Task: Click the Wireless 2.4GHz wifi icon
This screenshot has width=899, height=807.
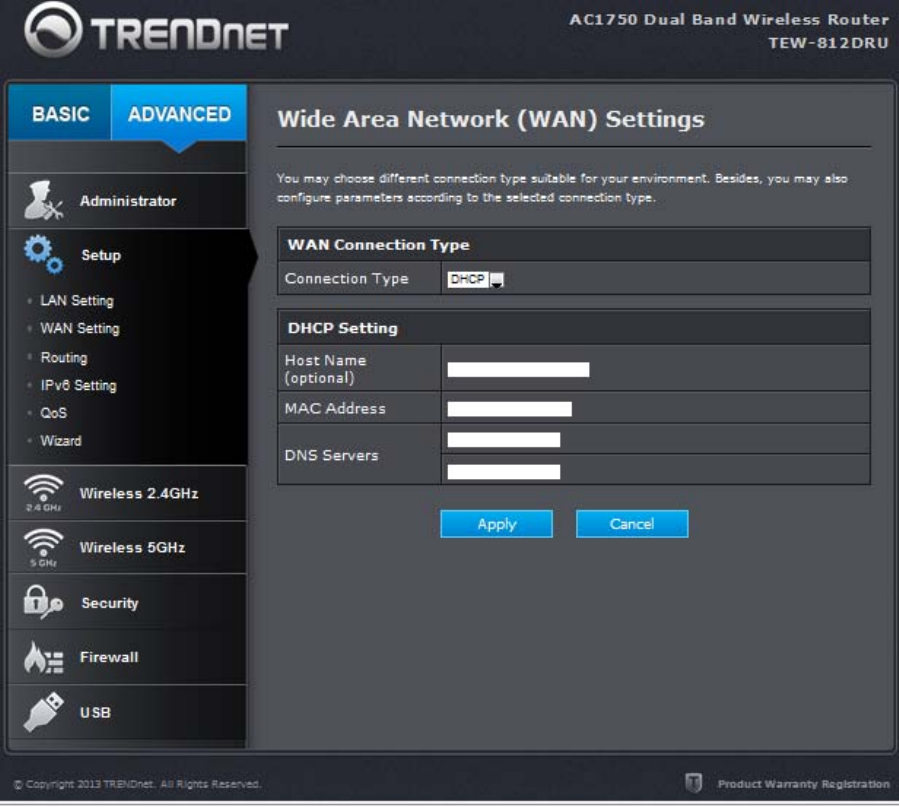Action: [x=43, y=493]
